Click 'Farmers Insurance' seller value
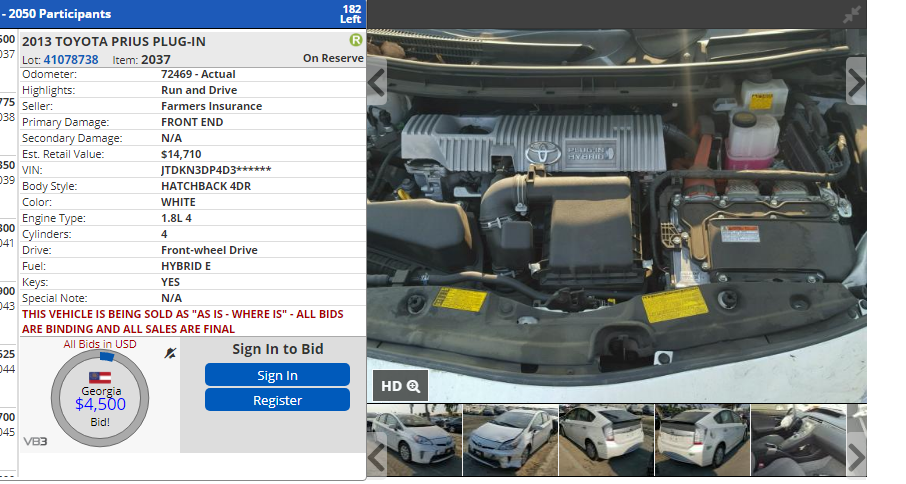 211,106
